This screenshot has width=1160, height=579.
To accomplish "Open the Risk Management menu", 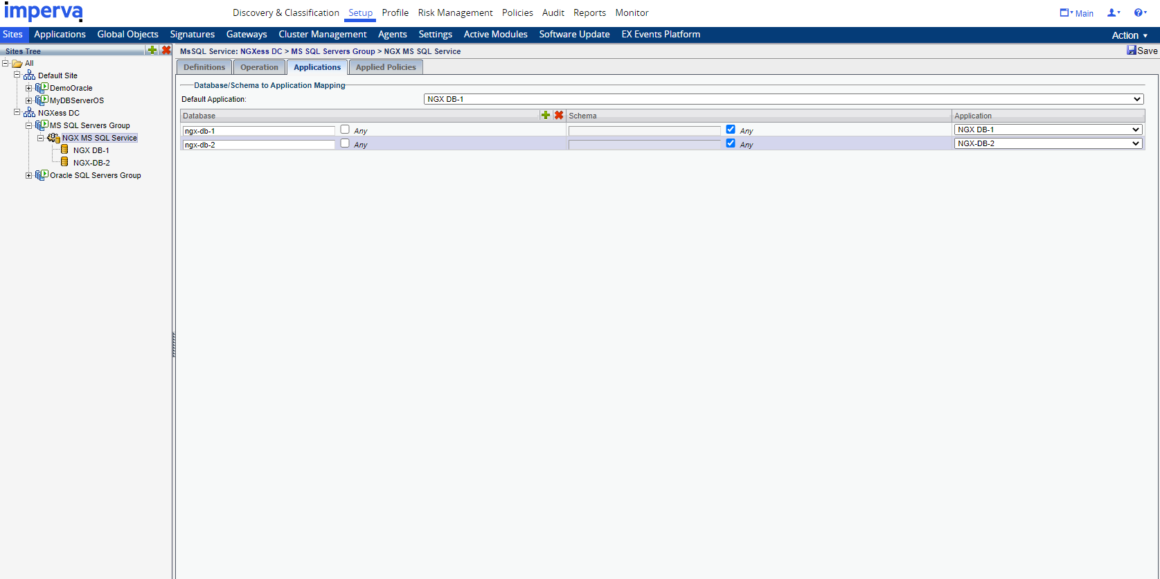I will tap(455, 13).
